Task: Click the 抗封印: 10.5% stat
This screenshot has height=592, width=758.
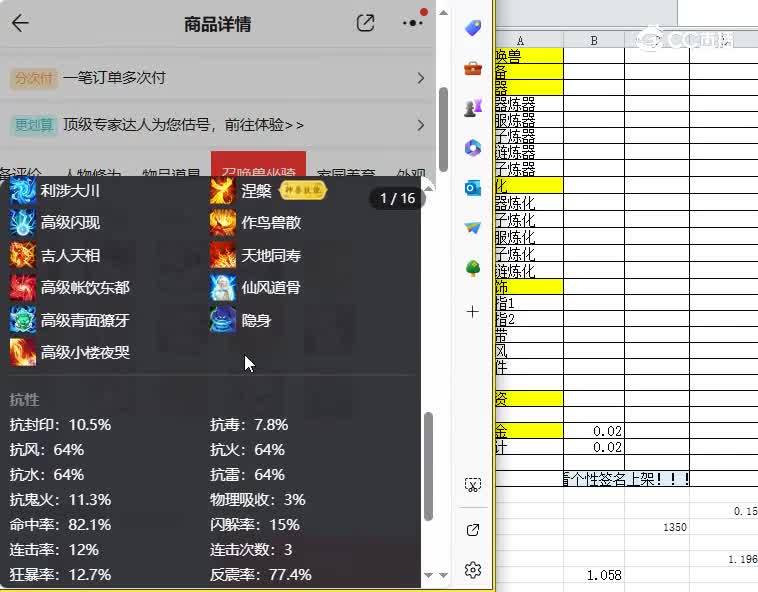Action: coord(60,425)
